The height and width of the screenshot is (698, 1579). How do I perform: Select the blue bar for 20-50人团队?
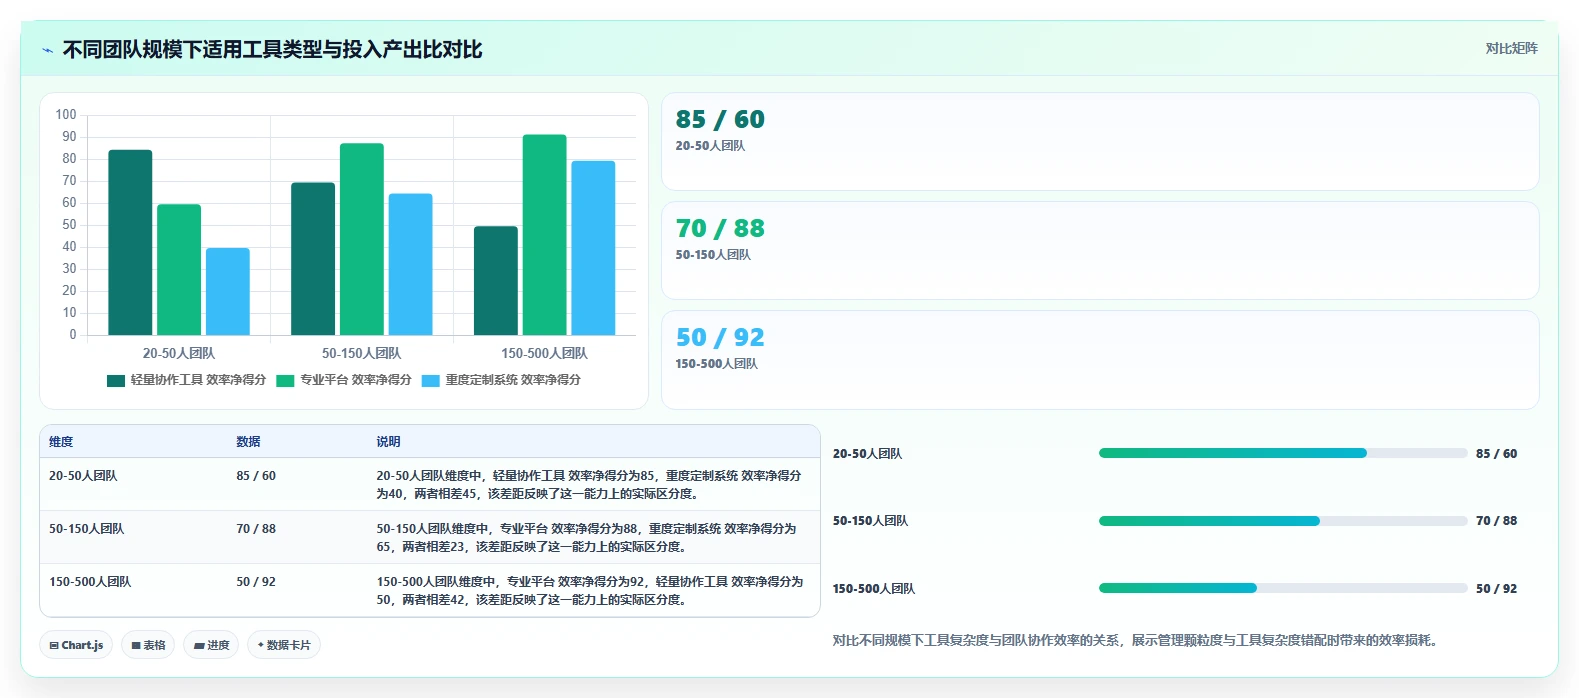coord(228,292)
